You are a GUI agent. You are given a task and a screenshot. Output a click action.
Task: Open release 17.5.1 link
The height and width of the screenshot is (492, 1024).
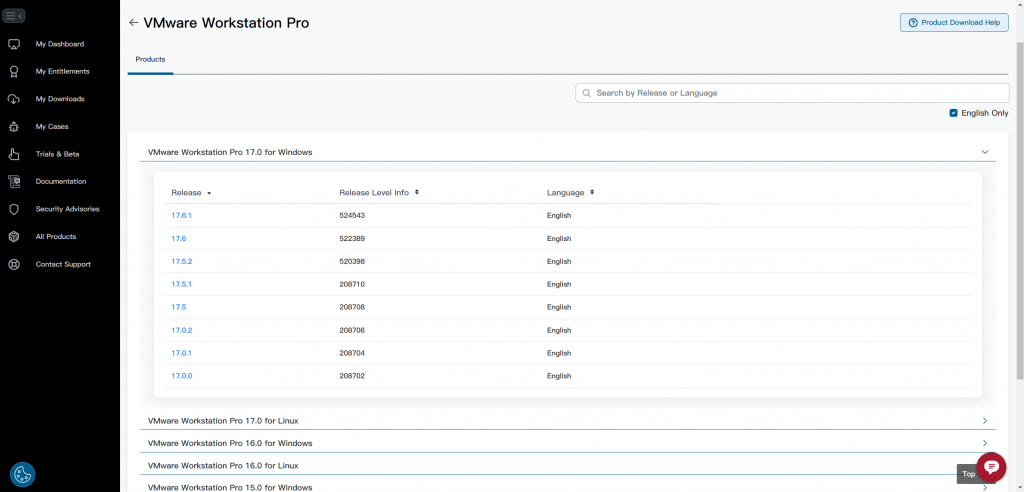pos(182,284)
